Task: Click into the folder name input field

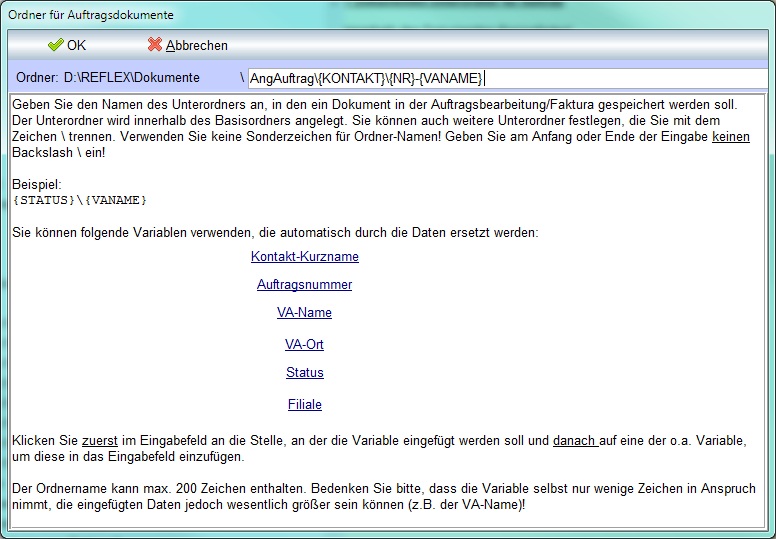Action: tap(507, 78)
